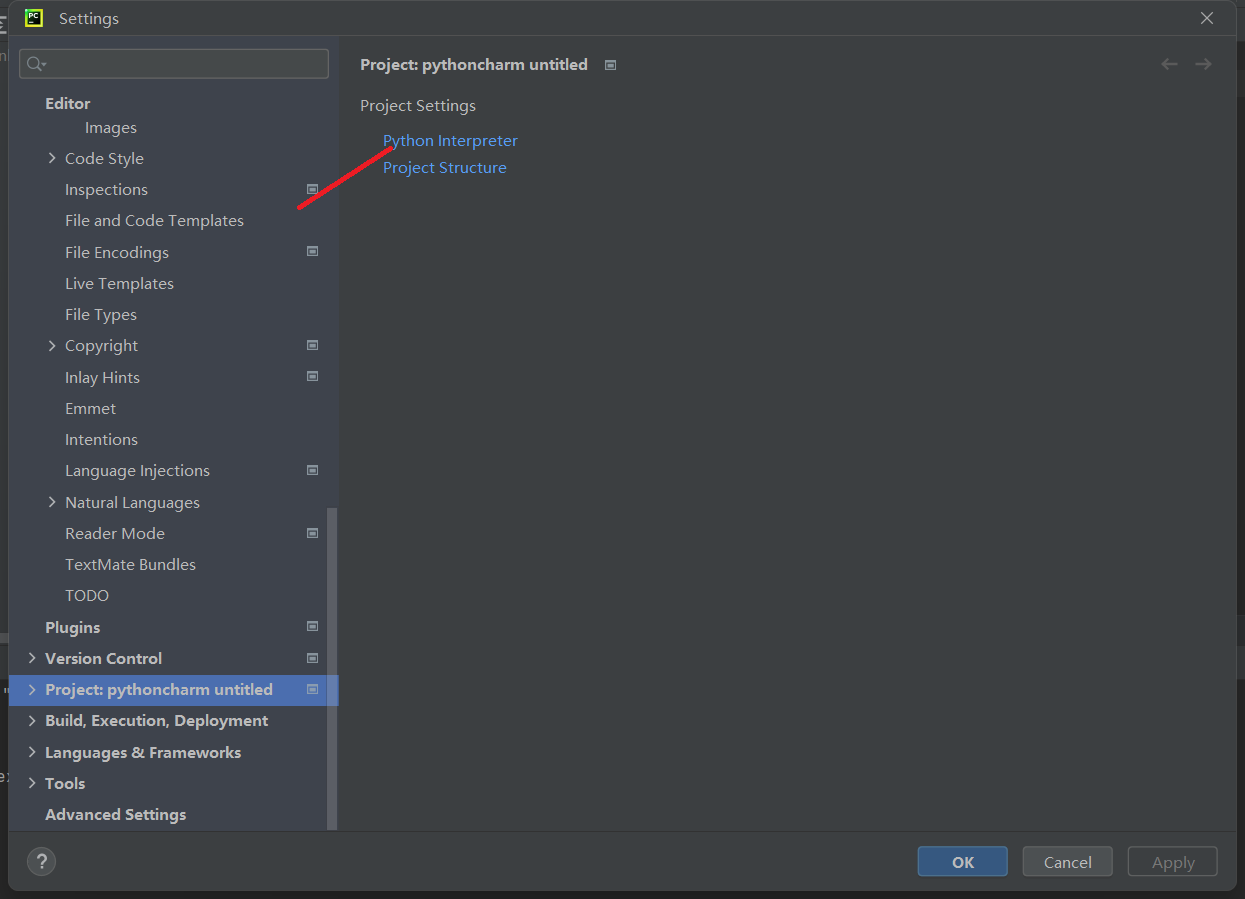This screenshot has width=1245, height=899.
Task: Select Languages & Frameworks label
Action: 143,752
